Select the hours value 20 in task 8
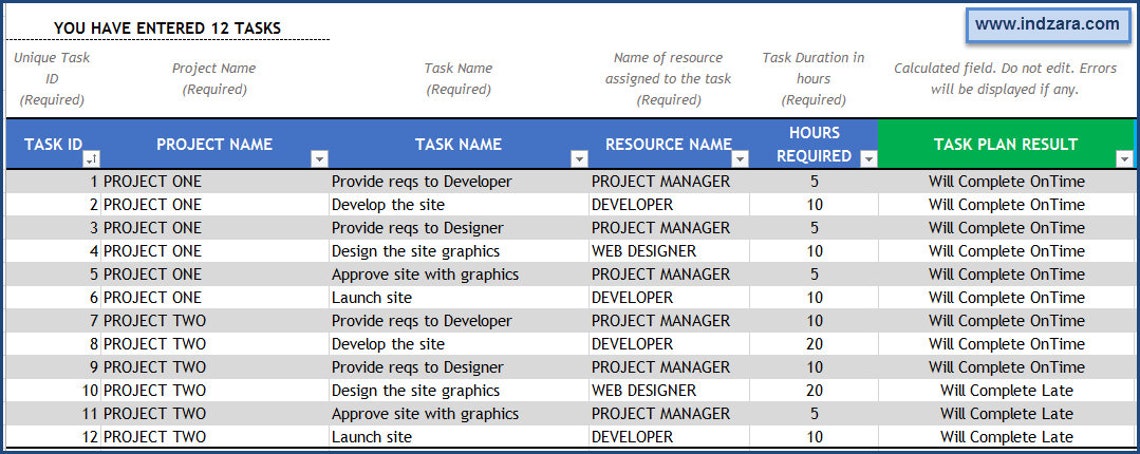 [814, 344]
